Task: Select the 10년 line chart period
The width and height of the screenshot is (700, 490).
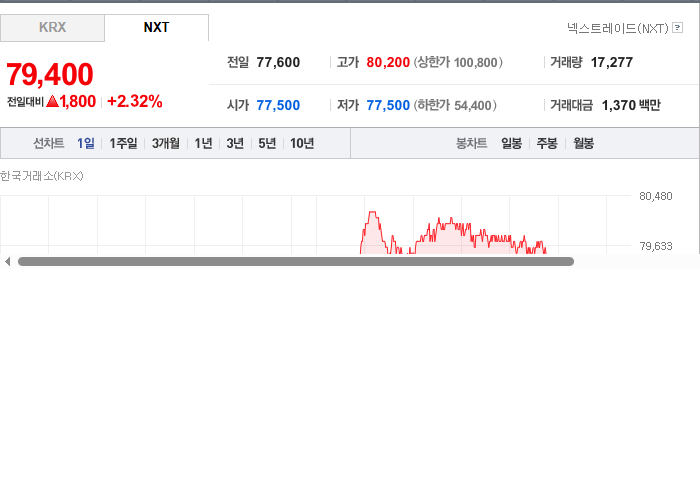Action: point(302,143)
